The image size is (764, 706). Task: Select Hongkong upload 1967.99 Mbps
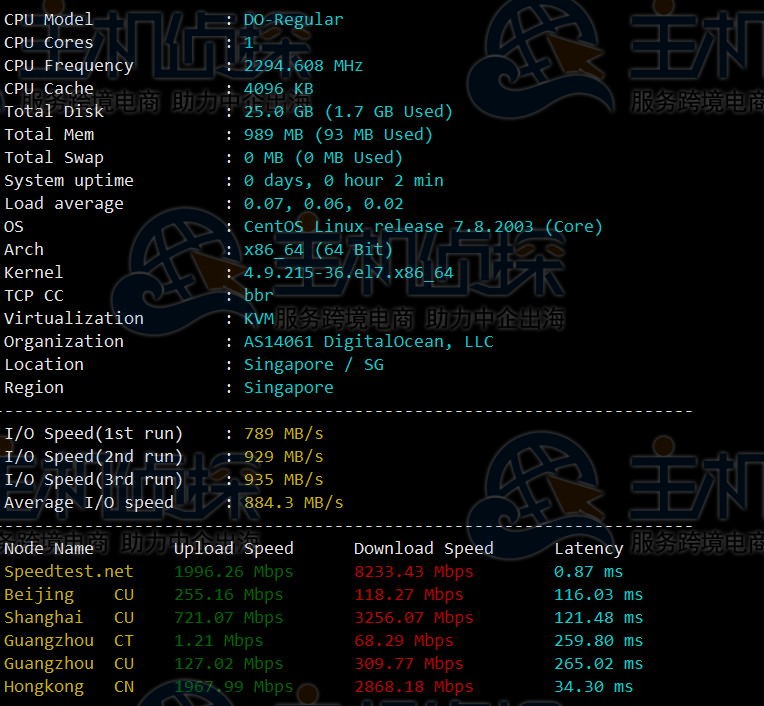click(234, 687)
